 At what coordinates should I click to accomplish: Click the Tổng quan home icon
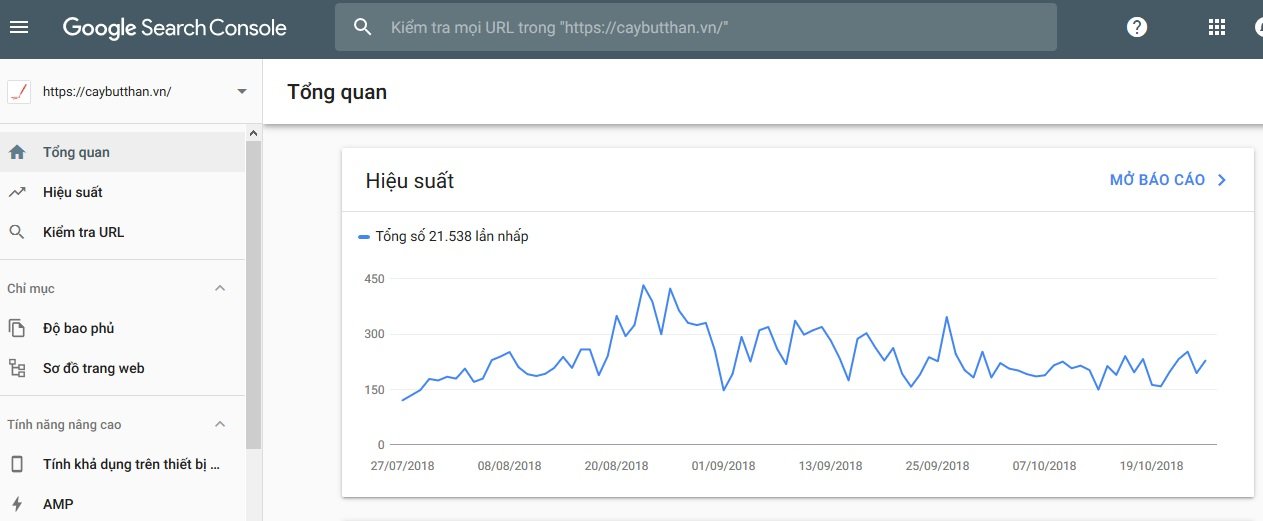point(17,153)
